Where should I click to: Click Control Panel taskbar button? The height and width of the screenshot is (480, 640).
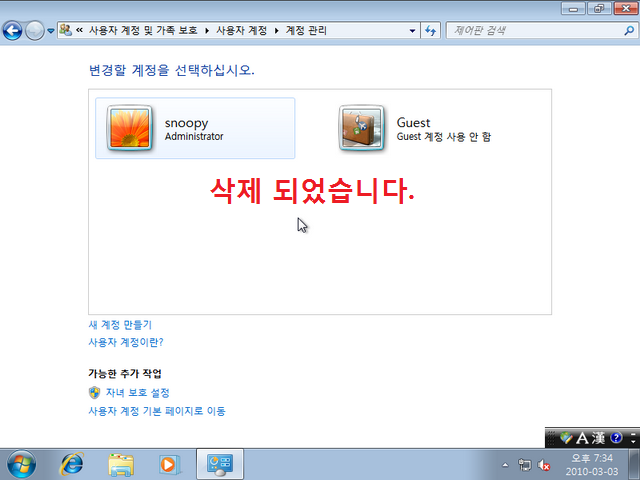coord(220,464)
